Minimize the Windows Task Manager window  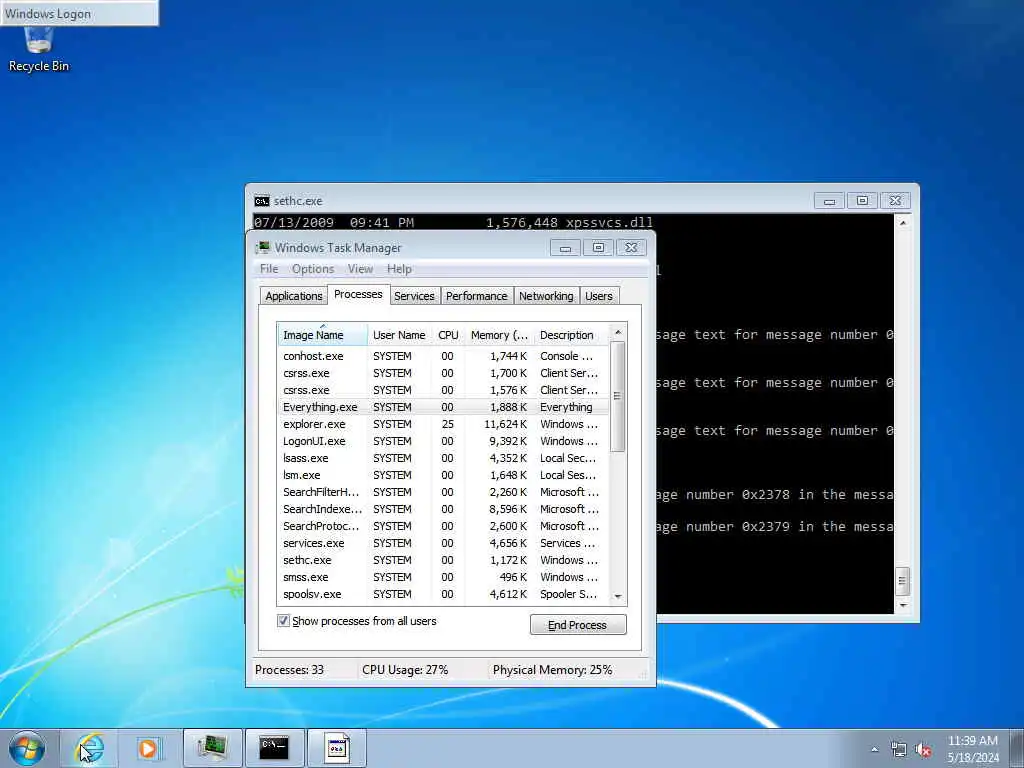pos(566,248)
